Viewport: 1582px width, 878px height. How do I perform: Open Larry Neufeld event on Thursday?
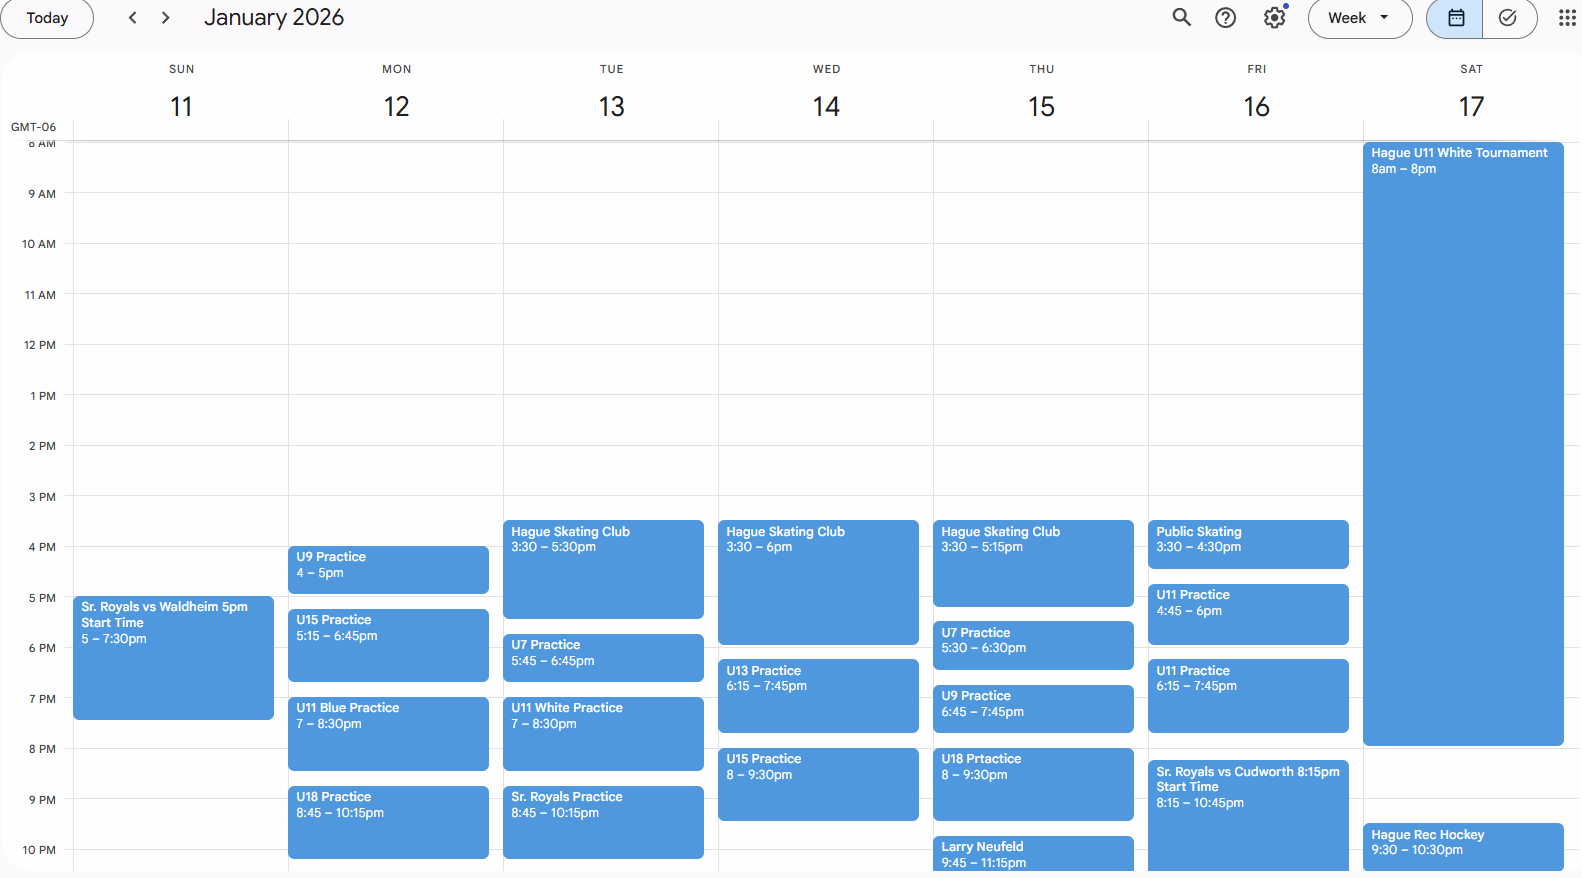1032,853
